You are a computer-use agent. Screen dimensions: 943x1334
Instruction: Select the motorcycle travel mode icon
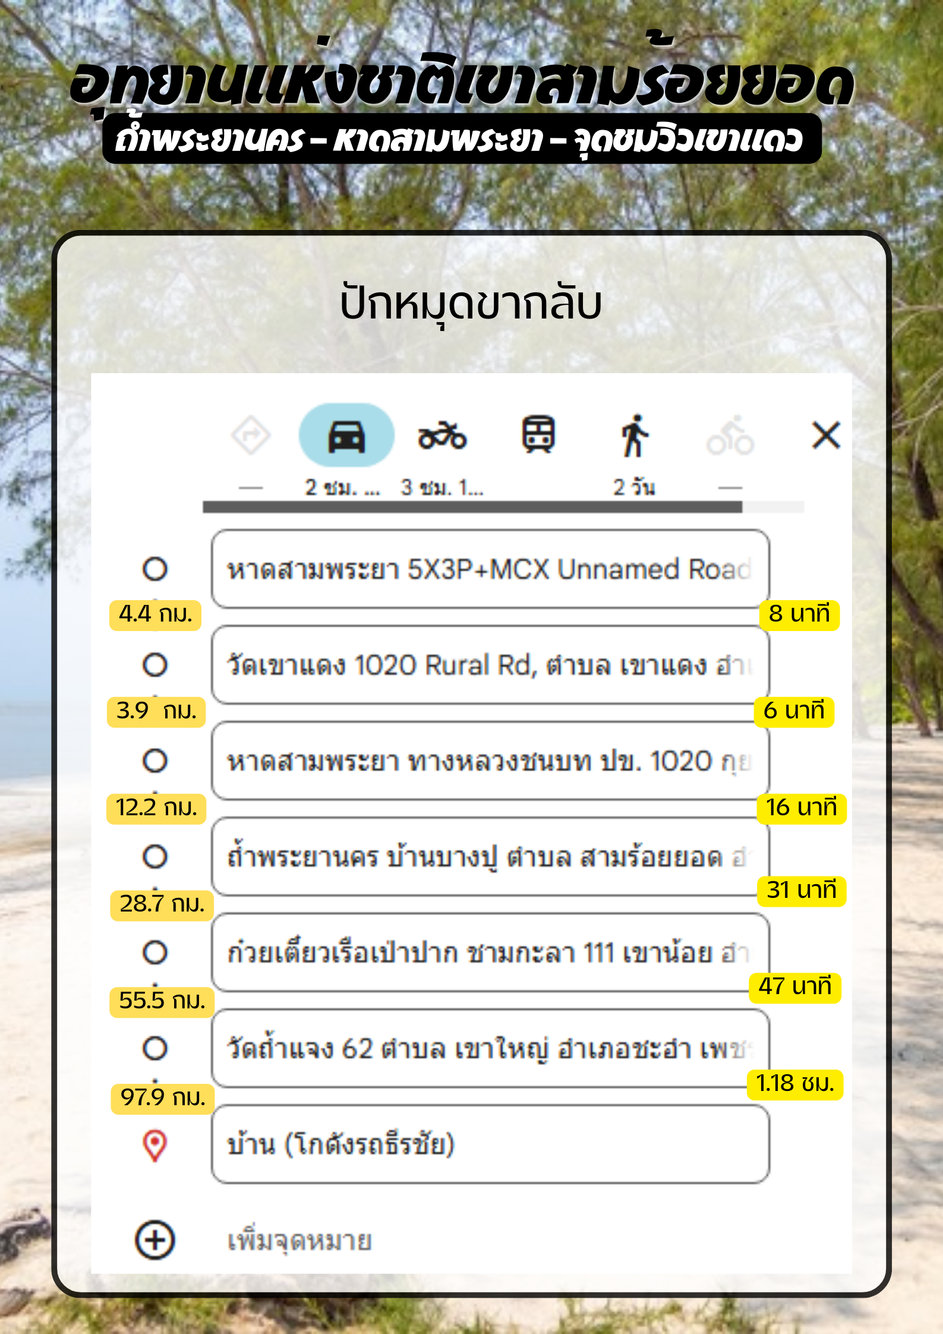(x=442, y=436)
